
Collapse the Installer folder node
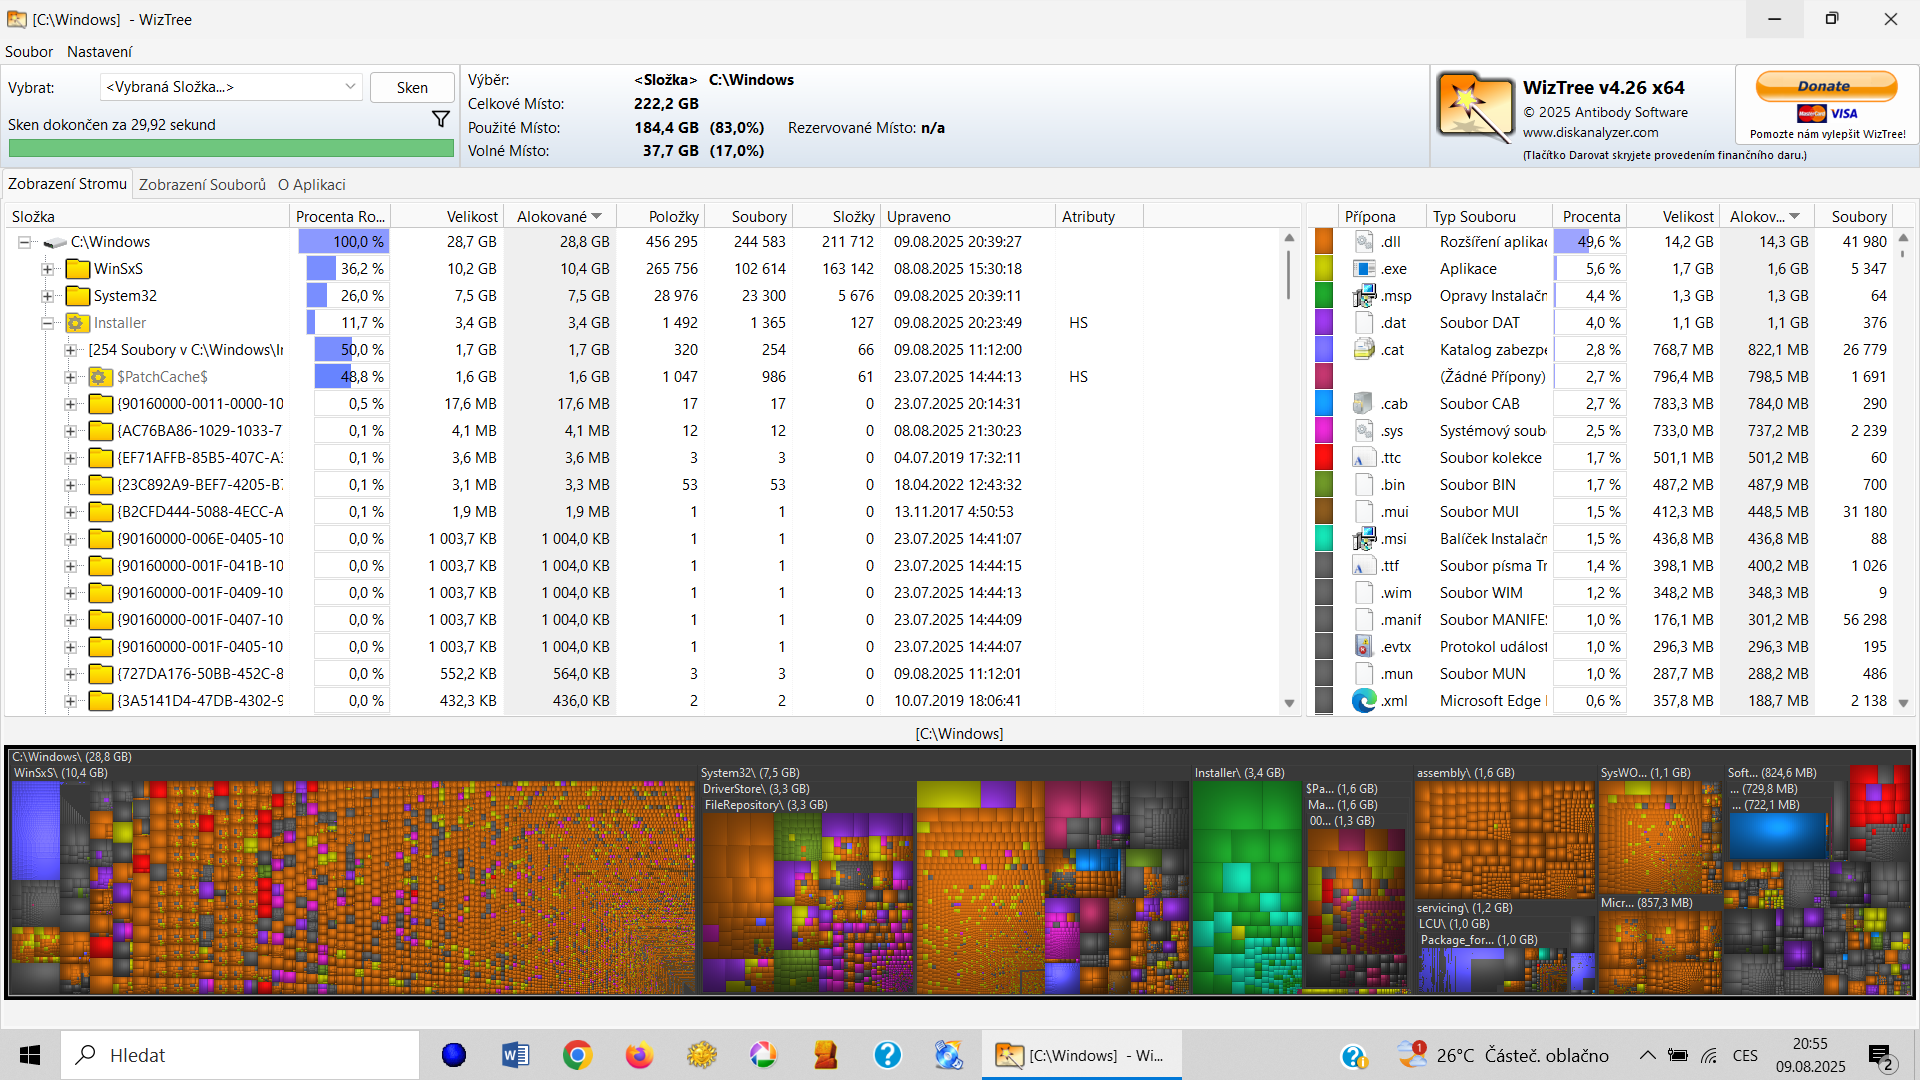pos(47,323)
